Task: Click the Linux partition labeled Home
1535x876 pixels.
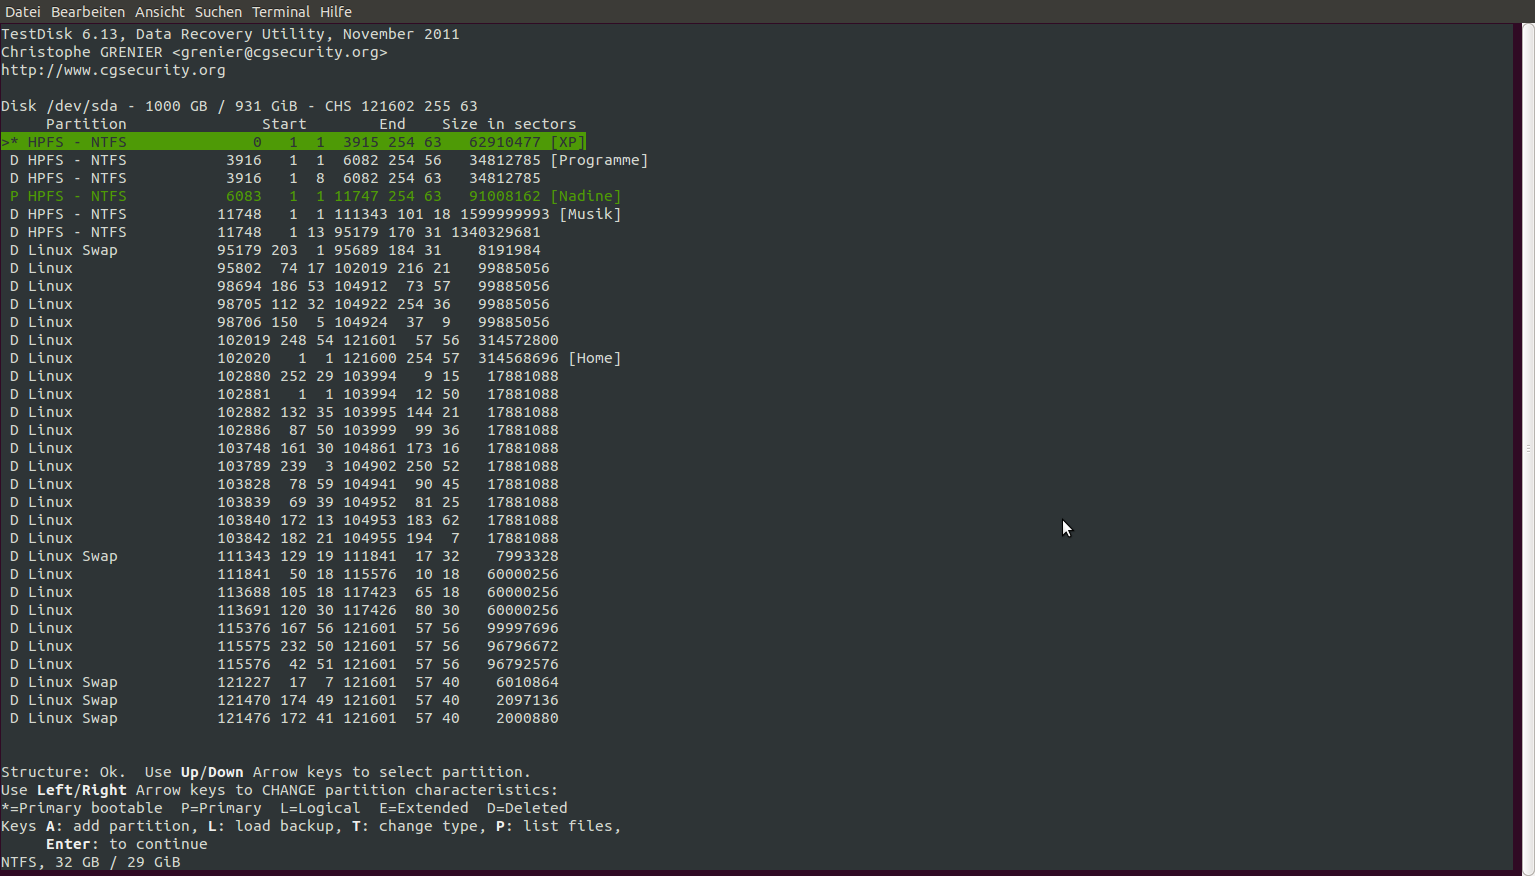Action: point(316,358)
